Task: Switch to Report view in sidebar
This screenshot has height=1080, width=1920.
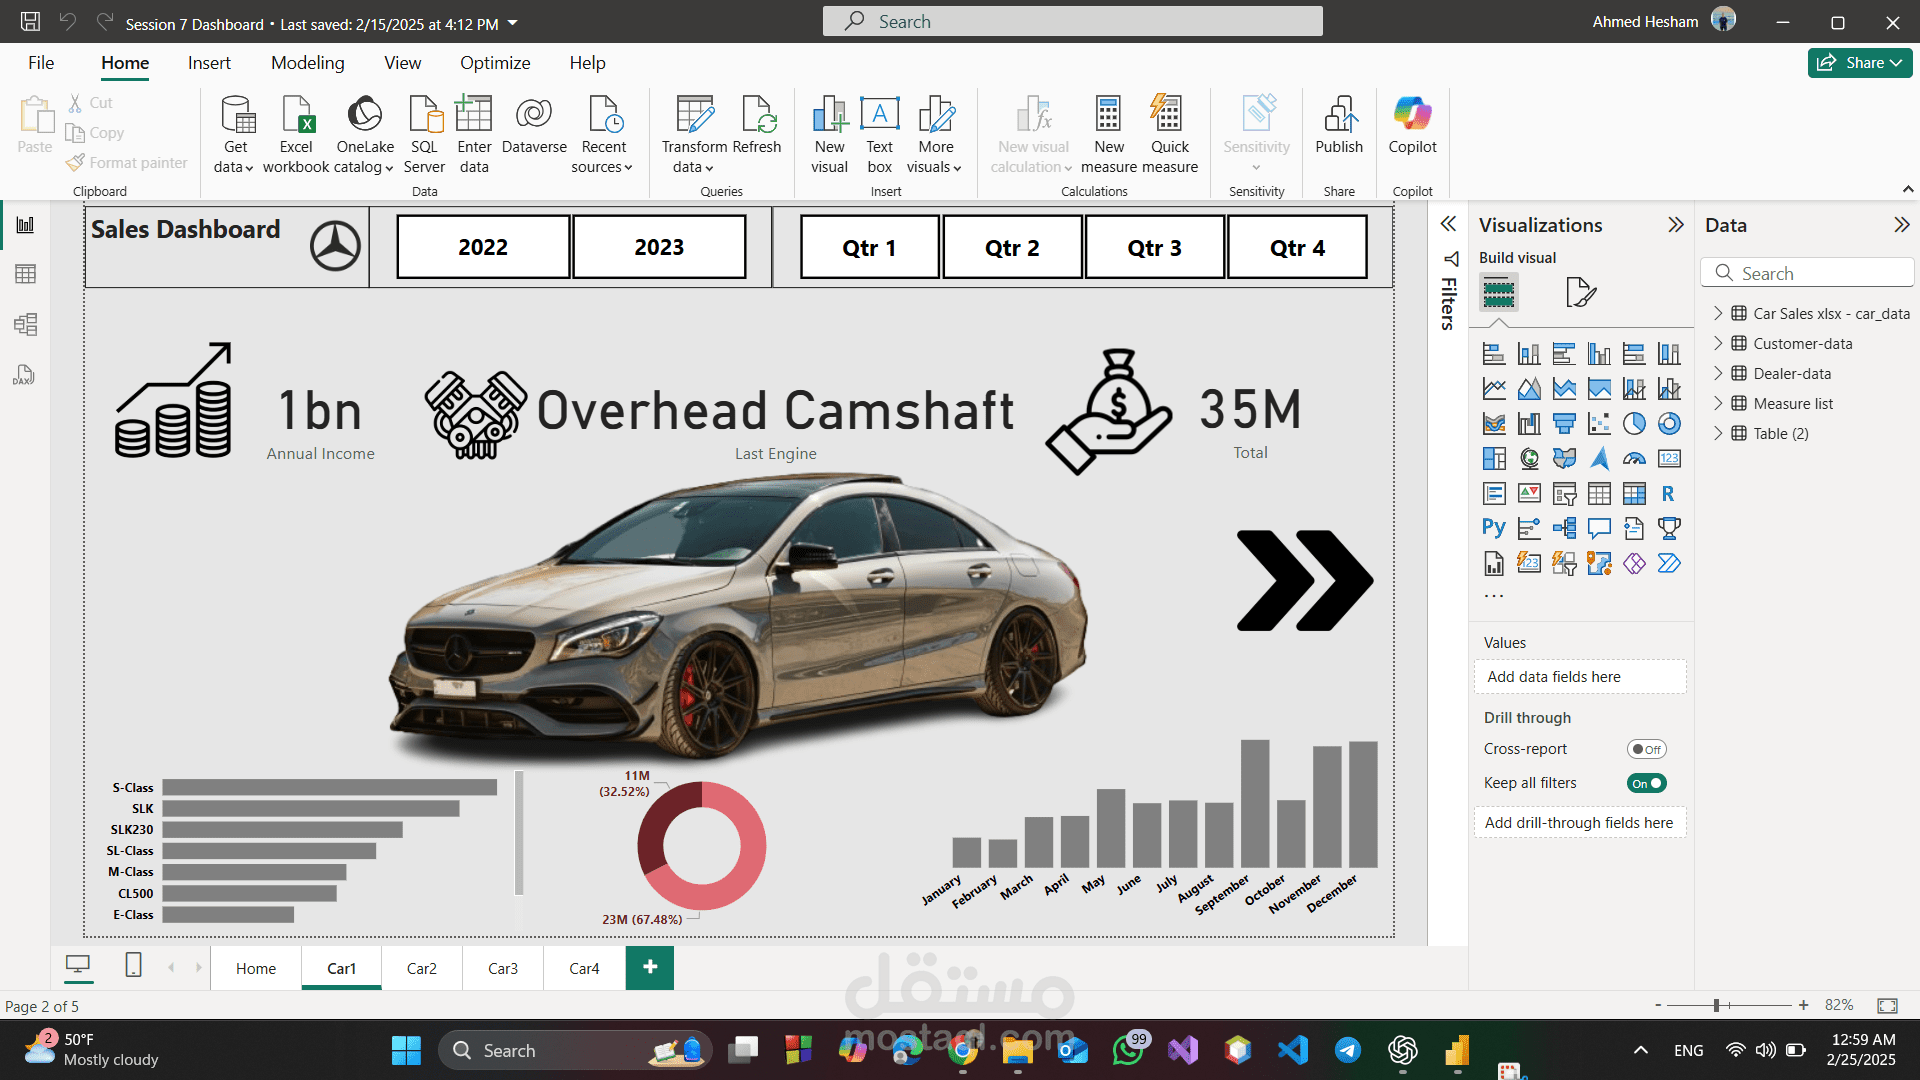Action: (x=25, y=225)
